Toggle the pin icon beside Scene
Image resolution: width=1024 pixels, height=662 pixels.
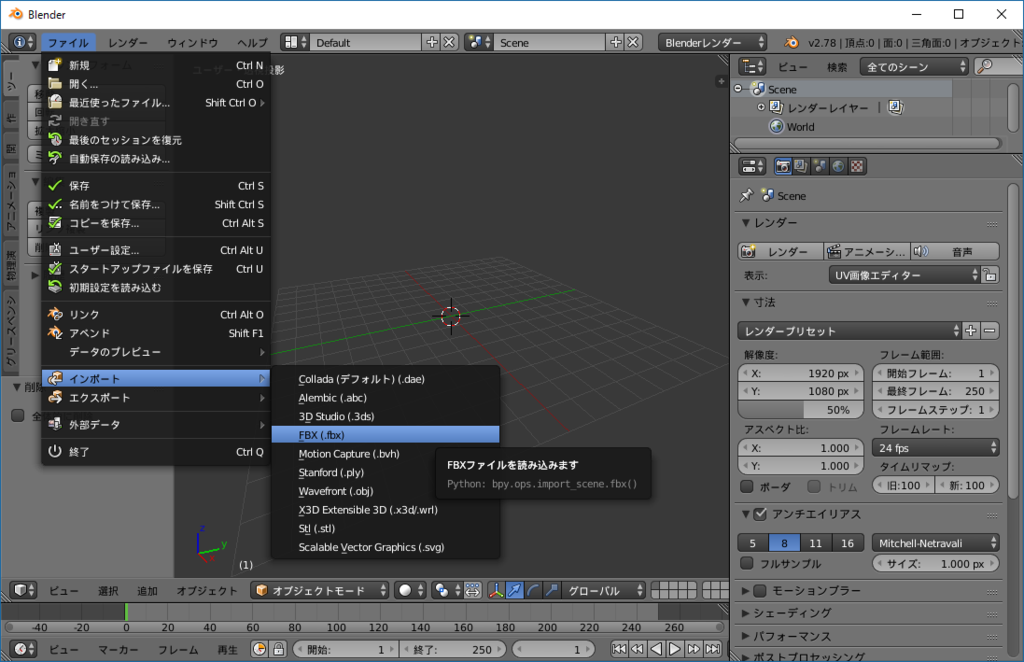[x=746, y=195]
